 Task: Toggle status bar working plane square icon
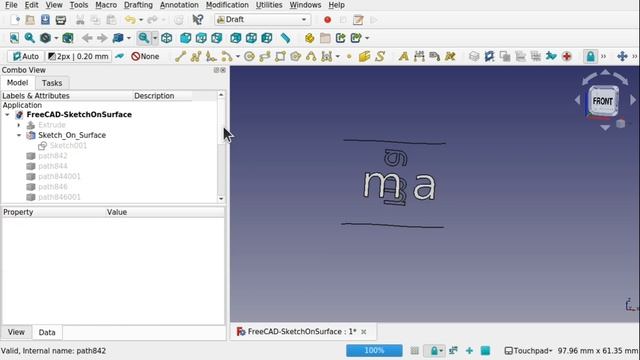point(485,351)
